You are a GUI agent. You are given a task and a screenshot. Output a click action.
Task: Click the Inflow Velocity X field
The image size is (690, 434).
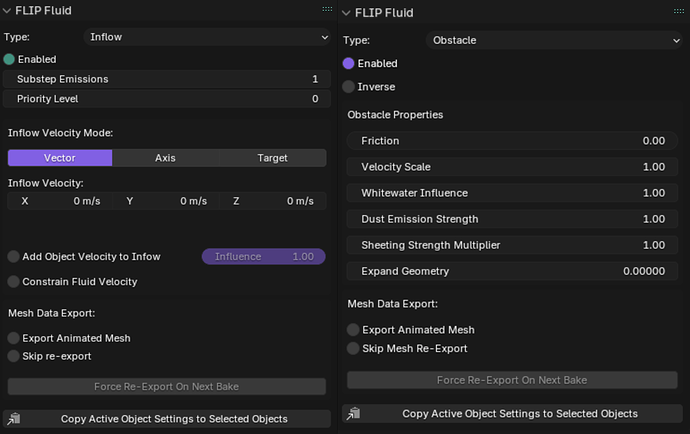pos(60,201)
